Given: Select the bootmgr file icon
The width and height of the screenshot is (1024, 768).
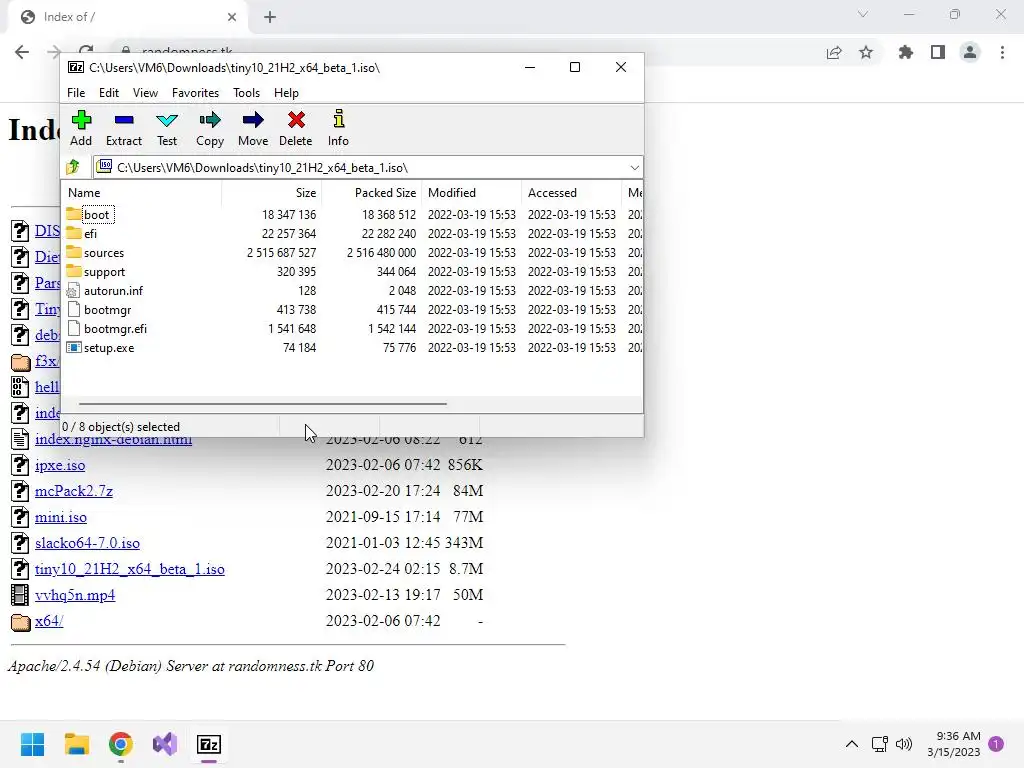Looking at the screenshot, I should pos(74,310).
